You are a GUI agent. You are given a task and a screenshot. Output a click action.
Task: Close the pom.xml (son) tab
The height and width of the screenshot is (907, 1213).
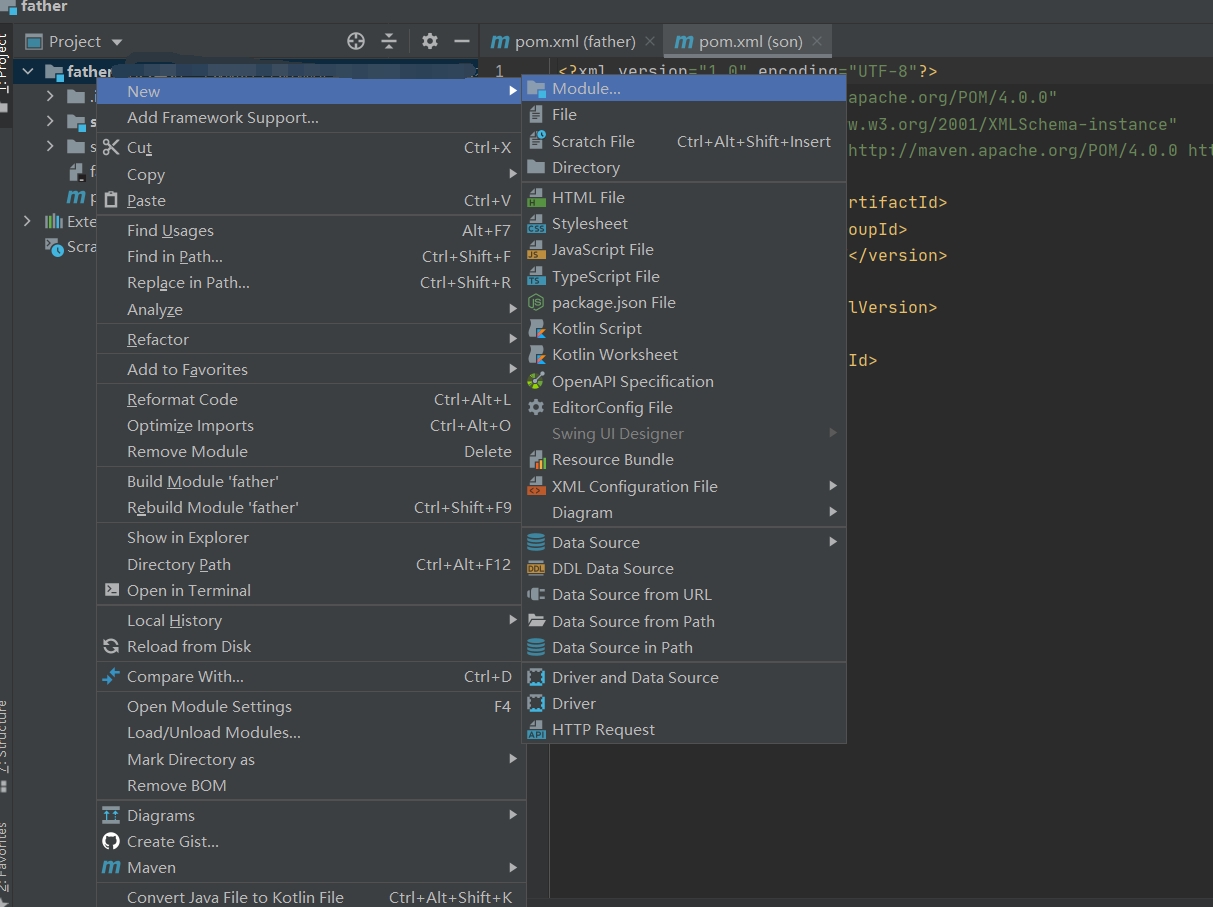coord(817,41)
